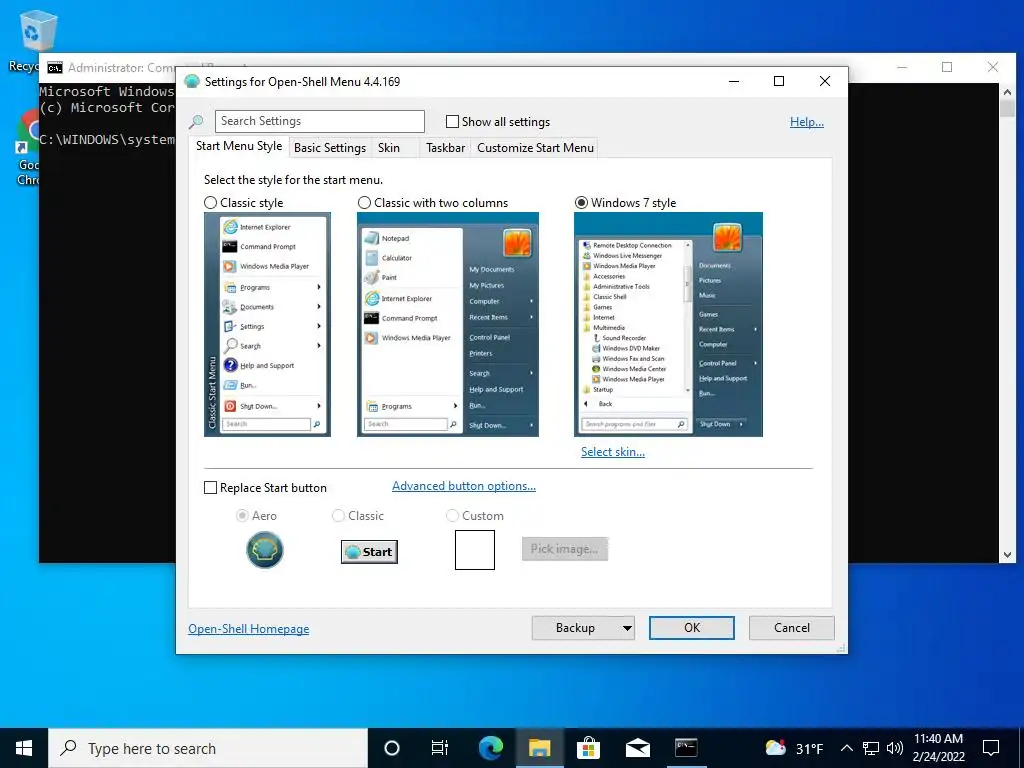
Task: Switch to the Basic Settings tab
Action: point(330,148)
